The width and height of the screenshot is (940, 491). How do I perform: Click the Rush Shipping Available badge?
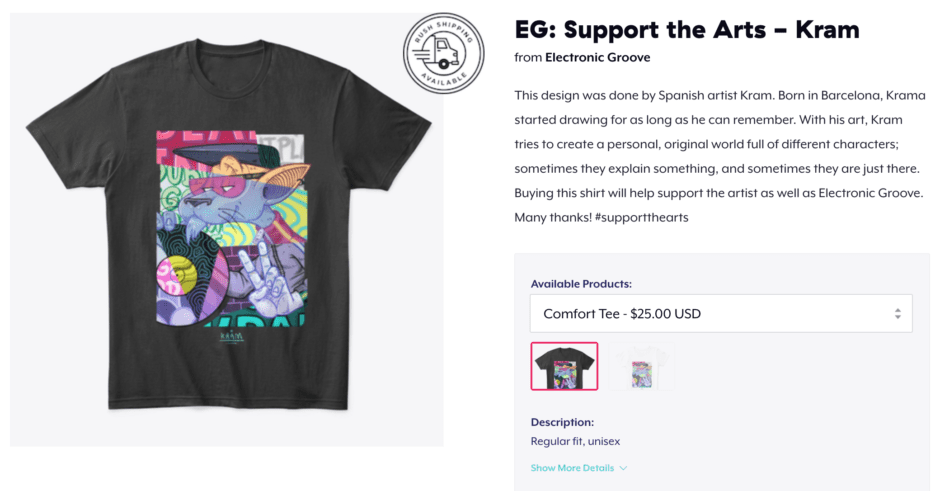[x=444, y=53]
